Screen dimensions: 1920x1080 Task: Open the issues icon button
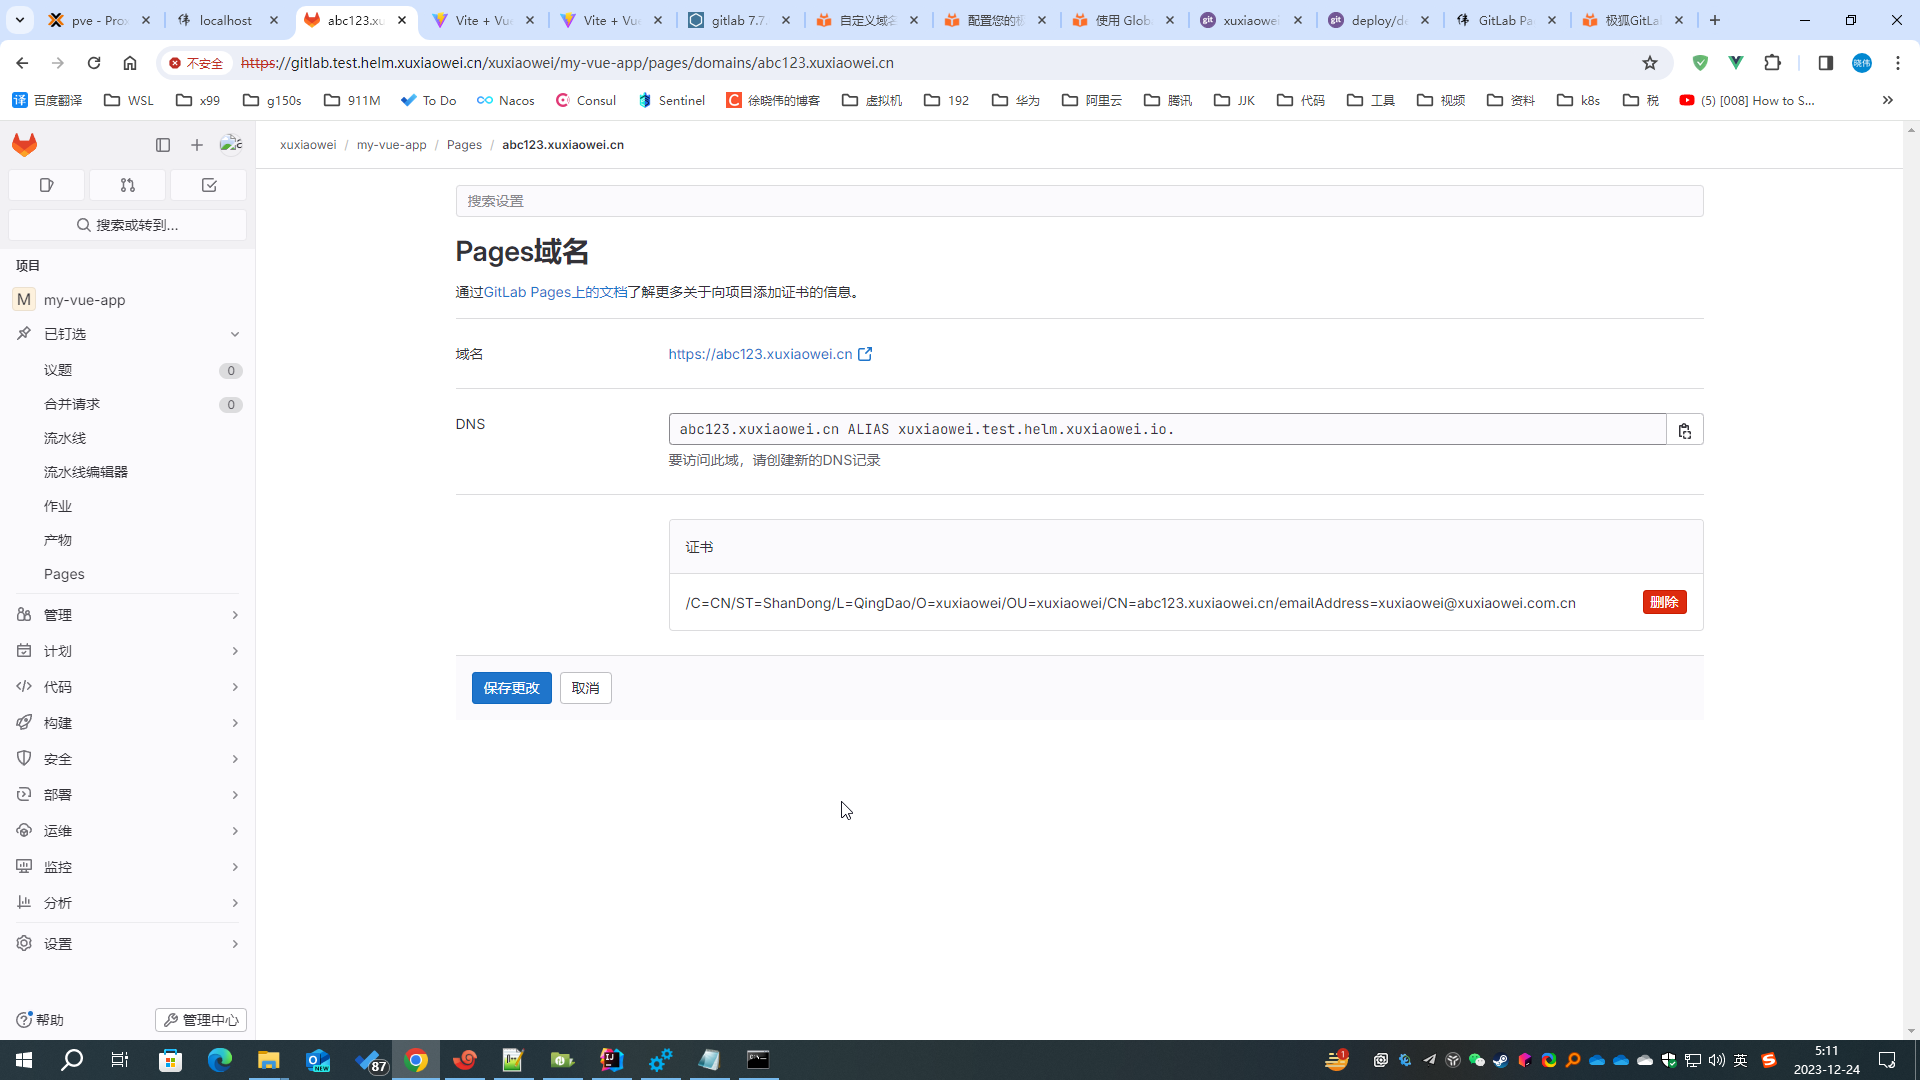46,185
